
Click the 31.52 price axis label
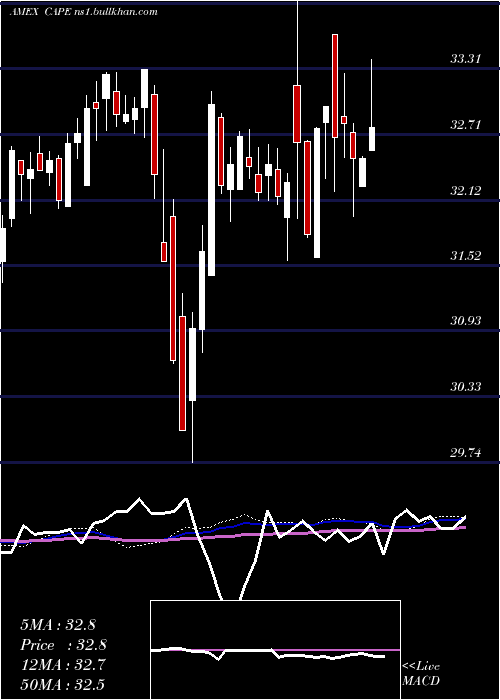466,256
